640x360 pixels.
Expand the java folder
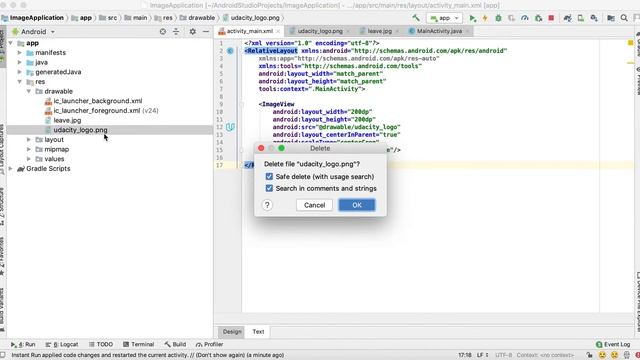click(x=20, y=62)
